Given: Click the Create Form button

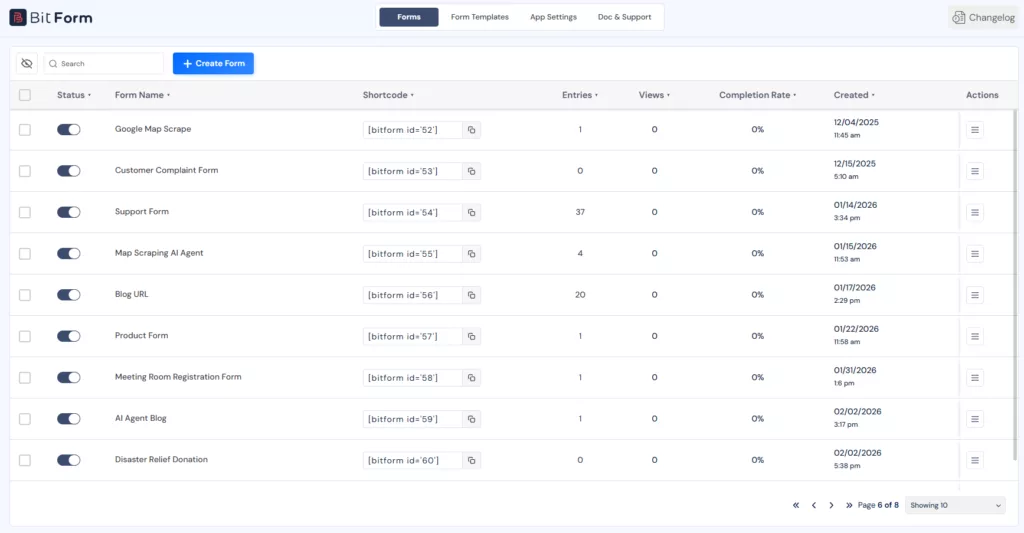Looking at the screenshot, I should point(213,63).
